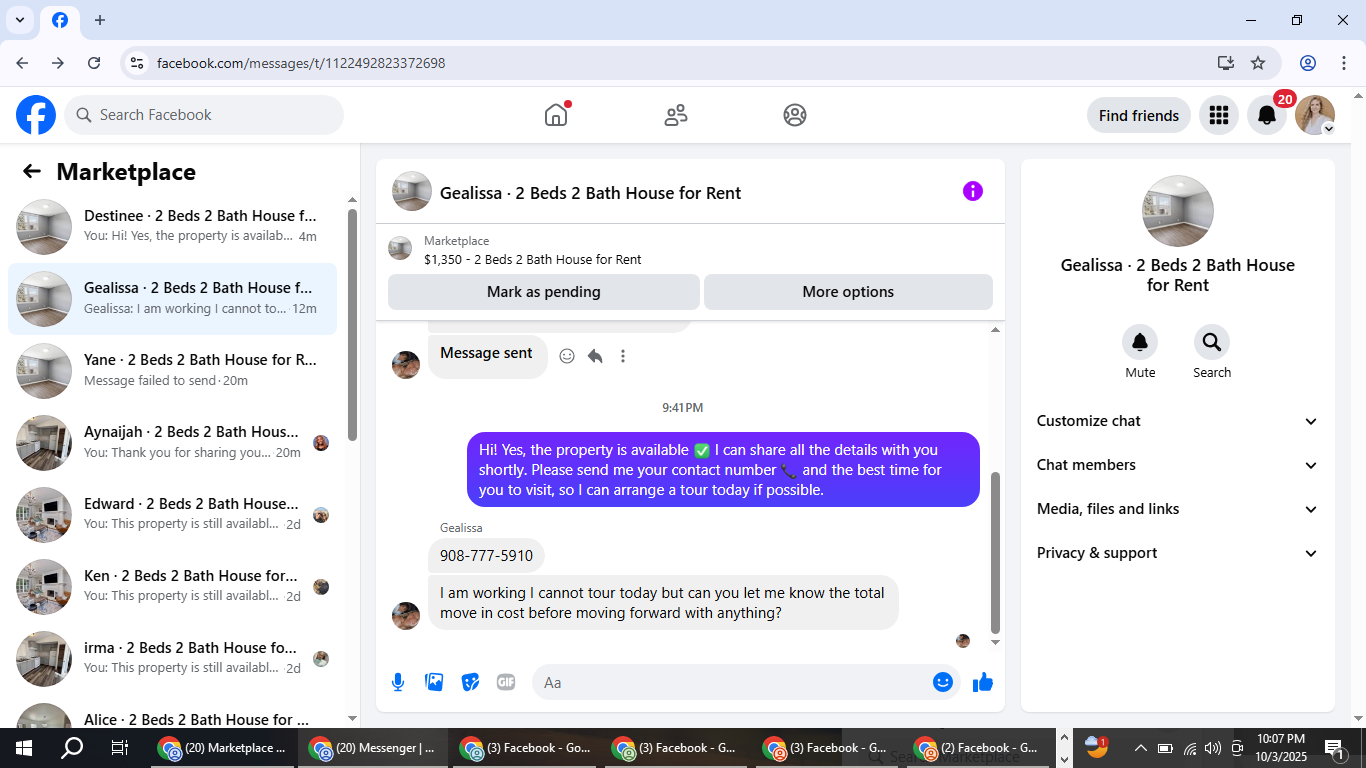Go to Home feed icon
1366x768 pixels.
556,115
